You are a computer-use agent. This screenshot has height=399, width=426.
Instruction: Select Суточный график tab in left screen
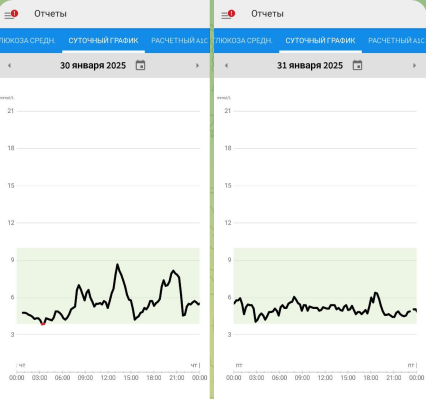click(x=103, y=41)
